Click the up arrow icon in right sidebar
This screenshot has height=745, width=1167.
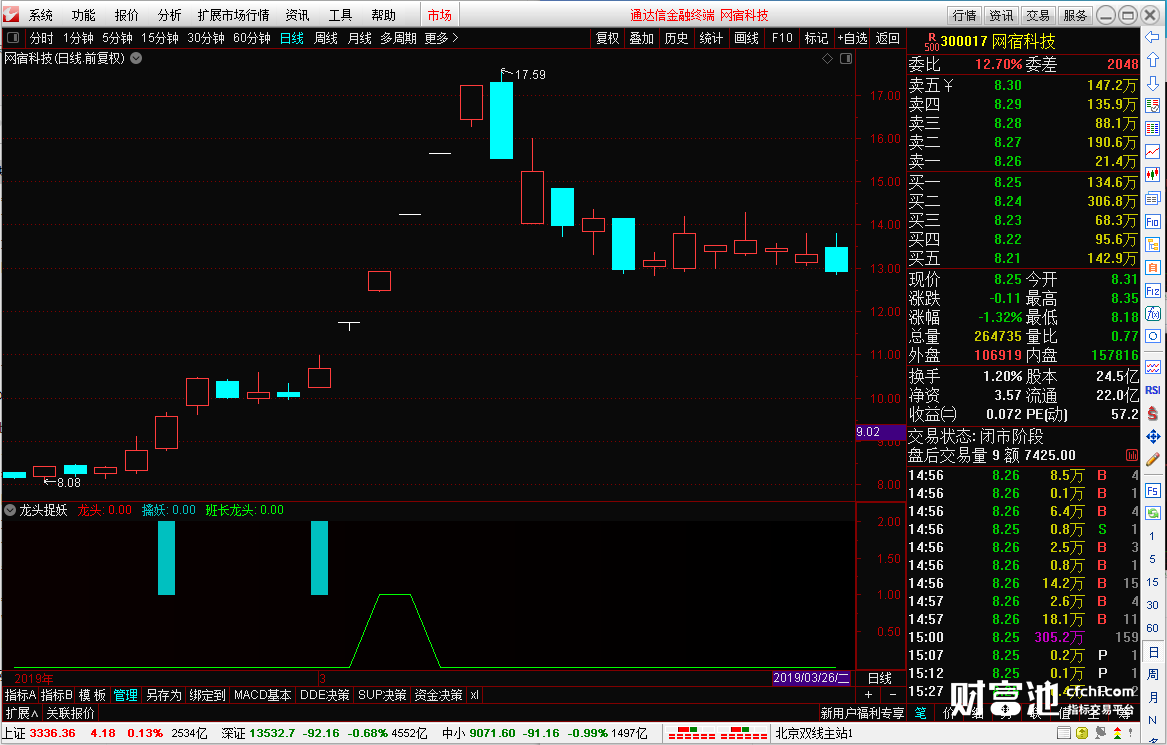(x=1153, y=60)
